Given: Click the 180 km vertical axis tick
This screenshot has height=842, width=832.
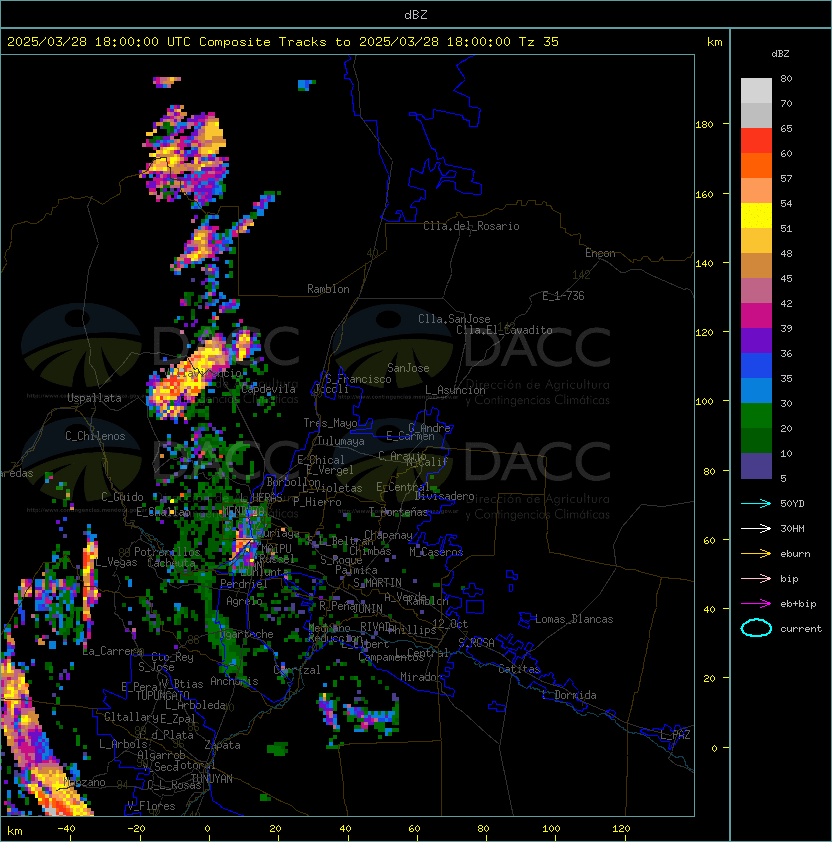Looking at the screenshot, I should click(x=704, y=125).
